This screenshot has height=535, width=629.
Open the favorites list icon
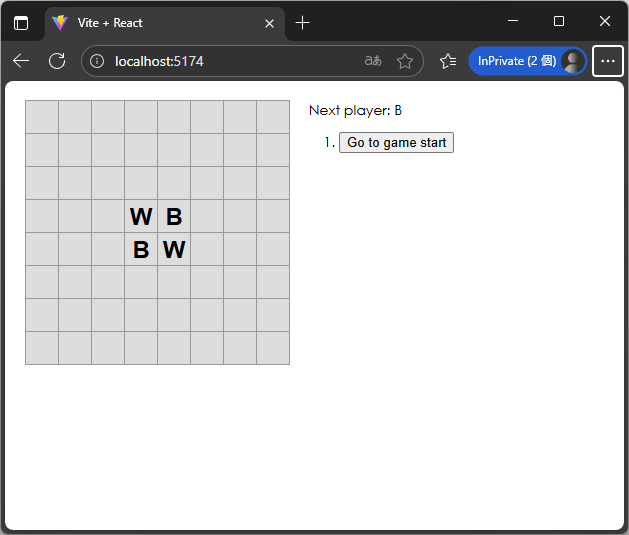point(448,61)
